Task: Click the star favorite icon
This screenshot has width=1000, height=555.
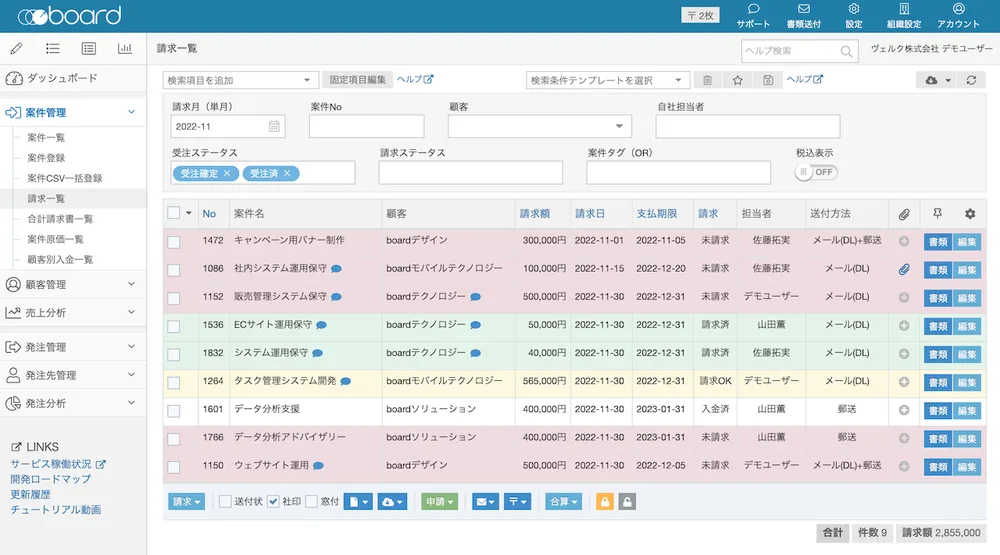Action: [737, 80]
